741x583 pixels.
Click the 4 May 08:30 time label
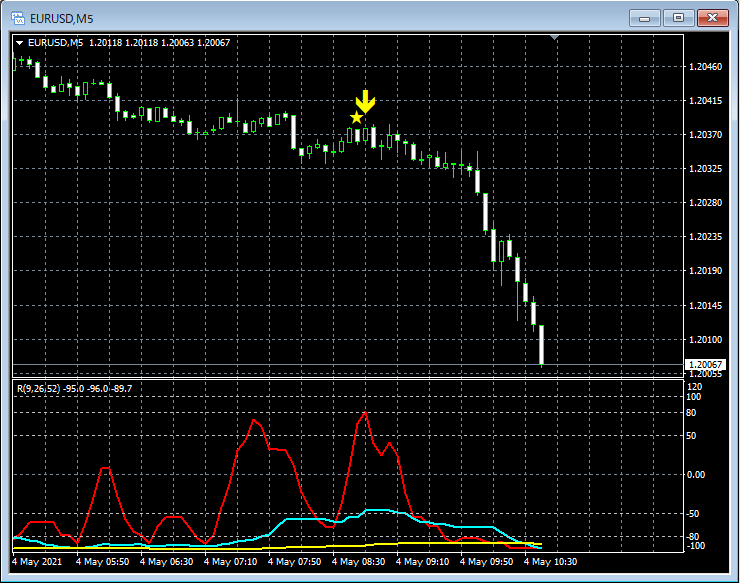tap(358, 562)
